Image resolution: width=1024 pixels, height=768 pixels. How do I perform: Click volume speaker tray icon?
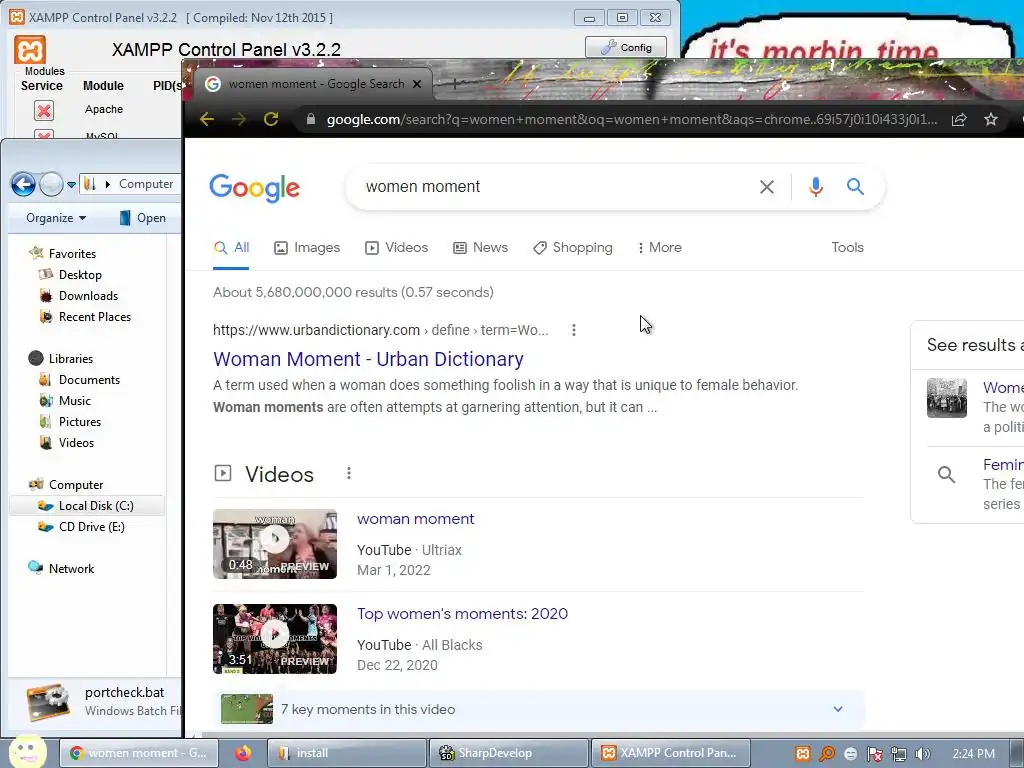[x=923, y=754]
